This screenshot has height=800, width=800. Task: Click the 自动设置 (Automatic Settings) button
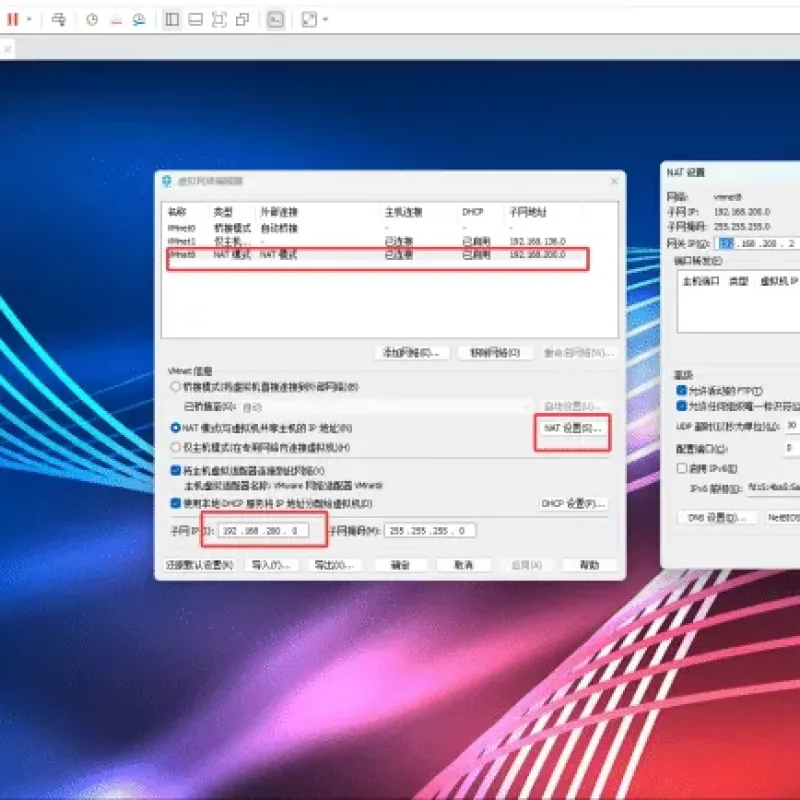pos(572,406)
